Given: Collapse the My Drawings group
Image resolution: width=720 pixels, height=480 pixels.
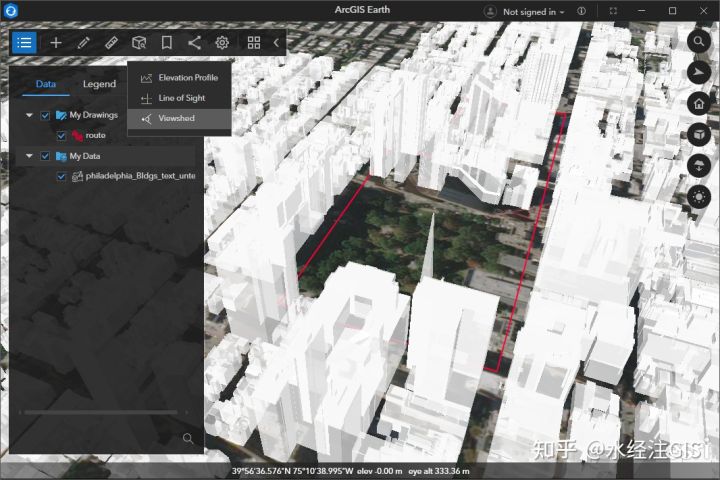Looking at the screenshot, I should 29,115.
